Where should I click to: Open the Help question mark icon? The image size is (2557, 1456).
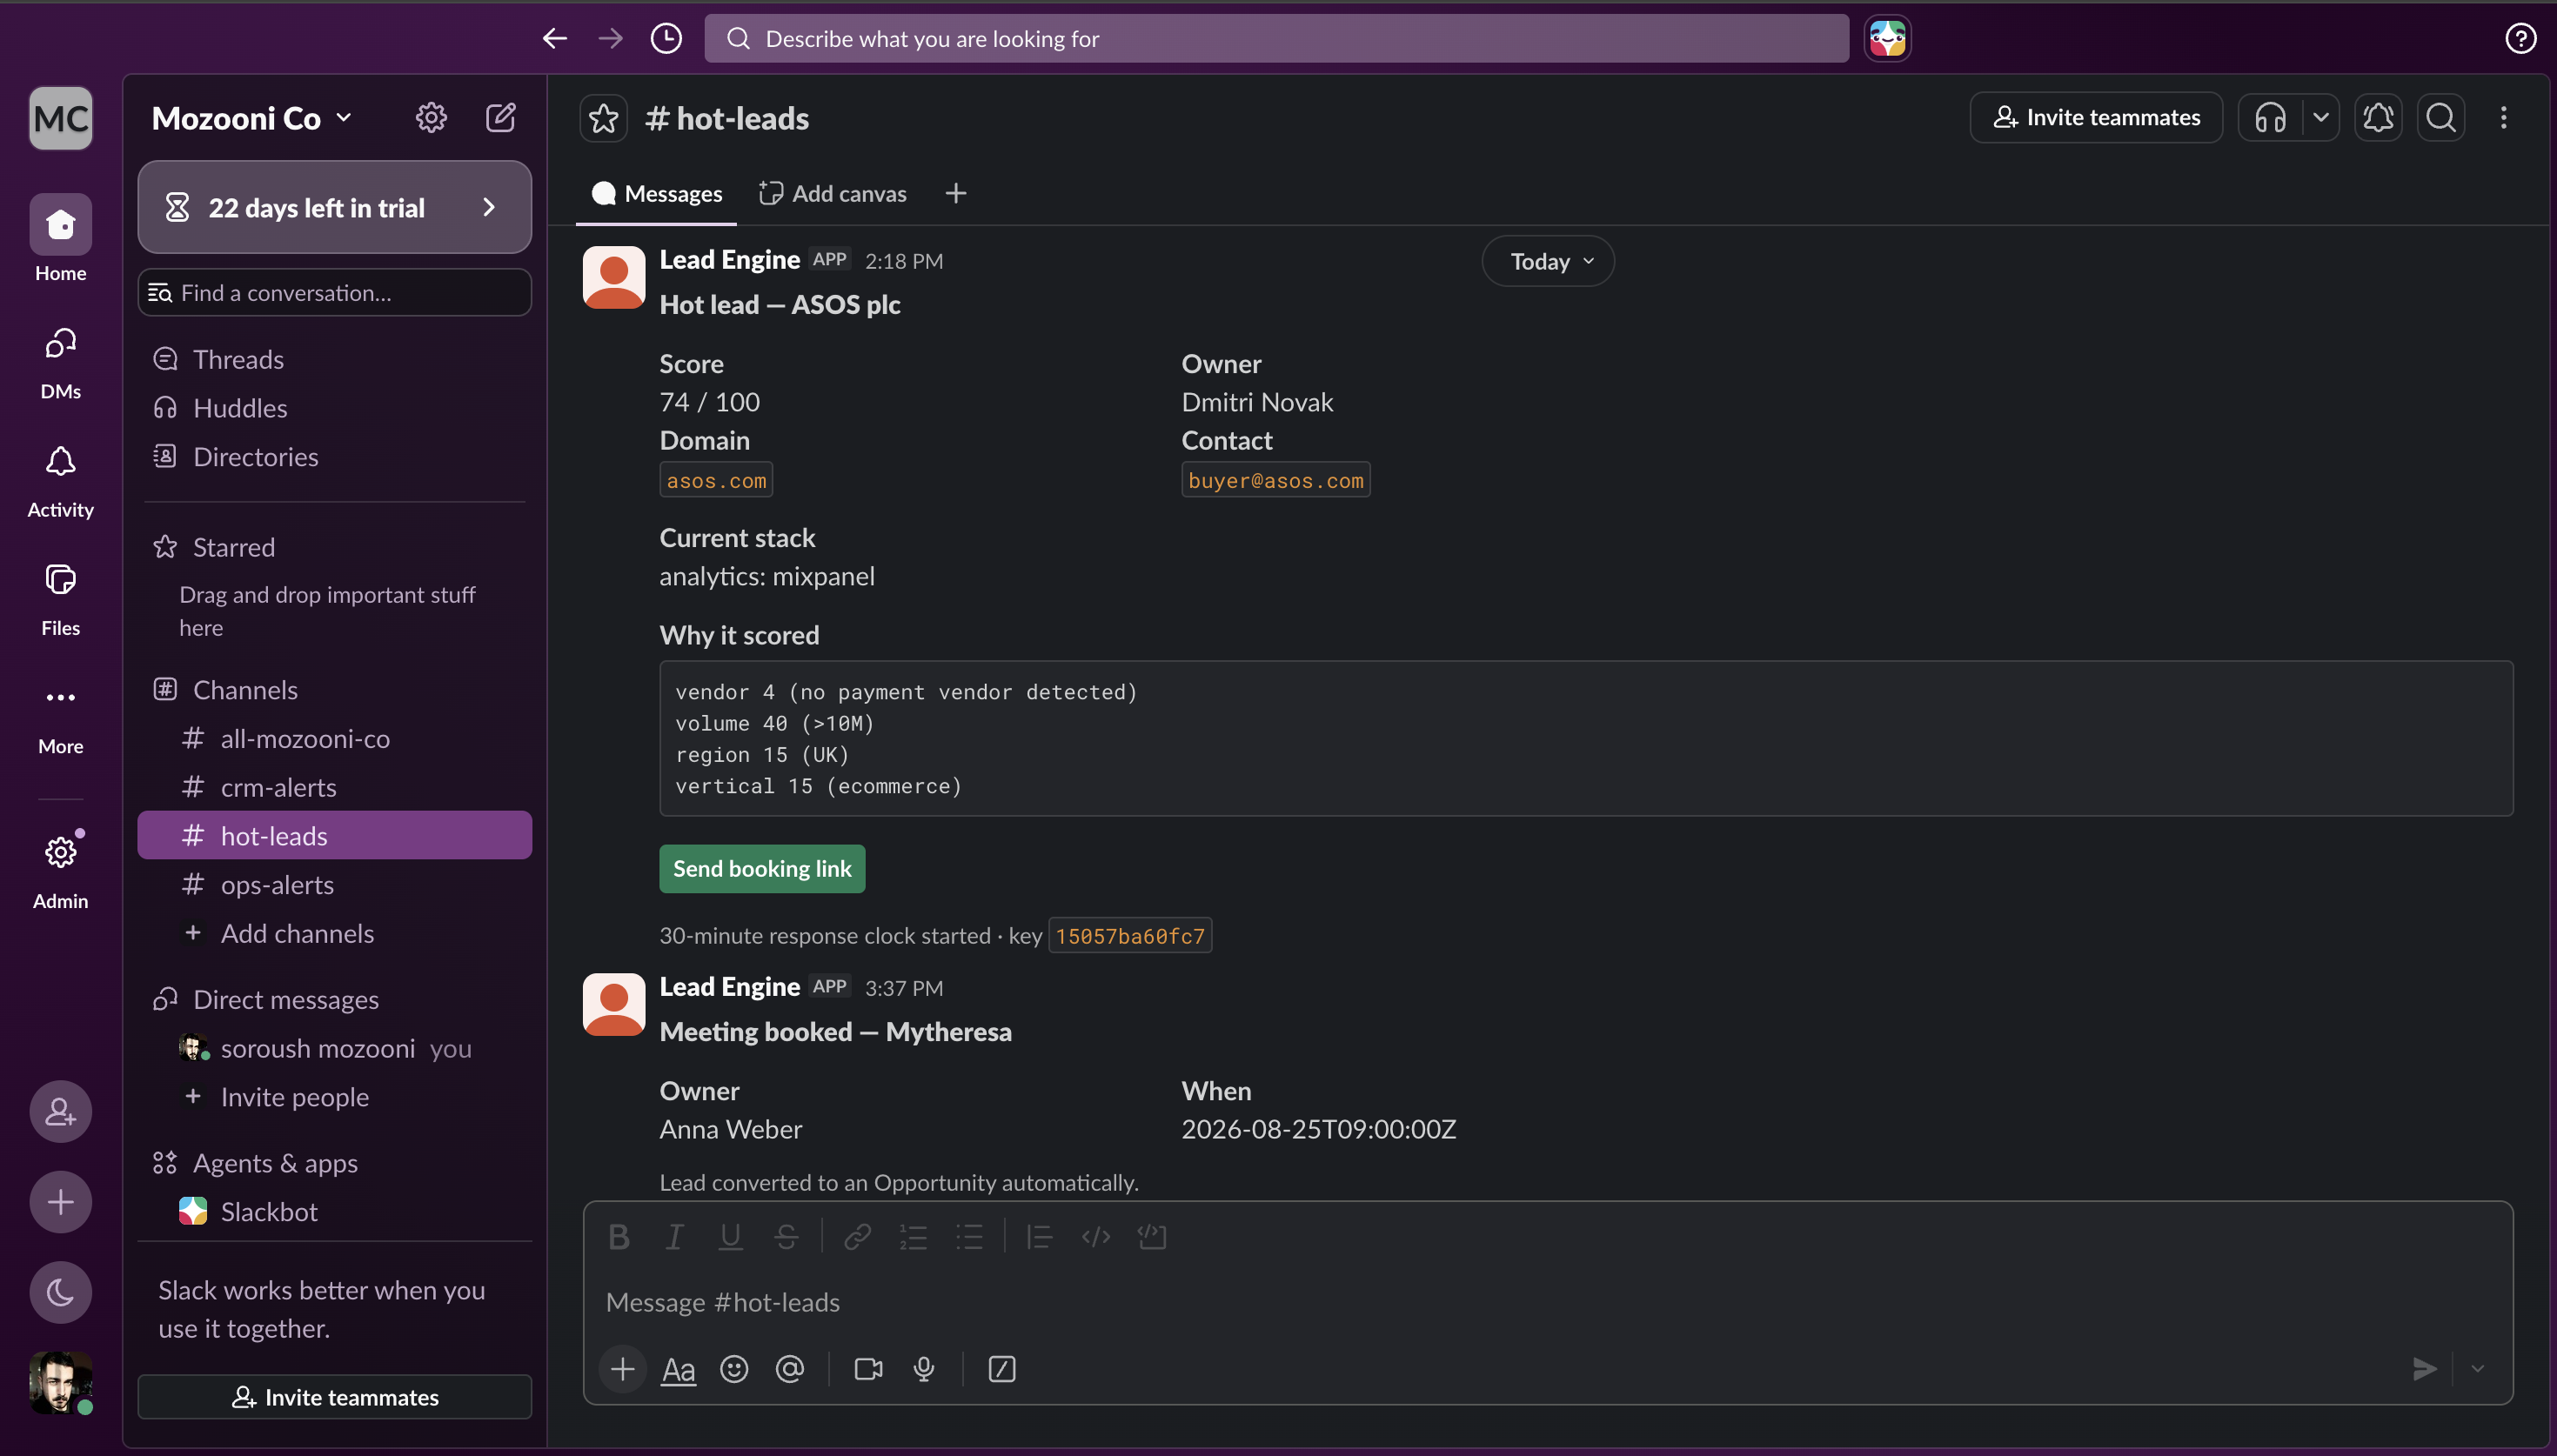(x=2520, y=39)
